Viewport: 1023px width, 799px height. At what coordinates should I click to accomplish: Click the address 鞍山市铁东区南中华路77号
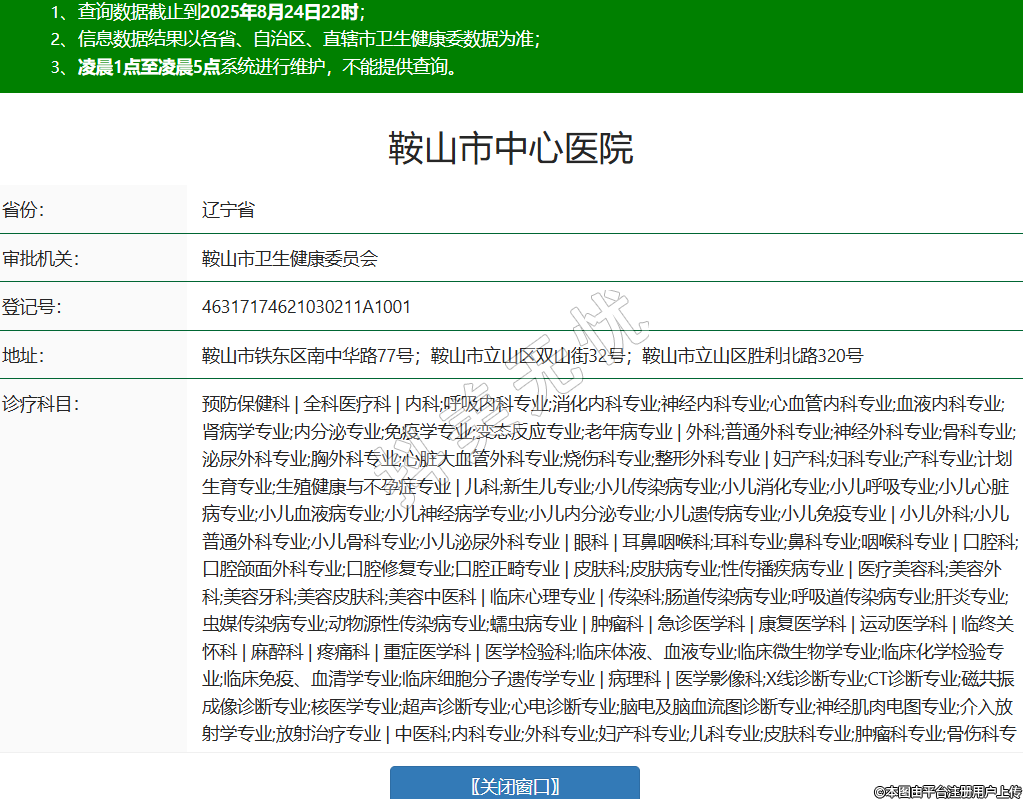(307, 355)
